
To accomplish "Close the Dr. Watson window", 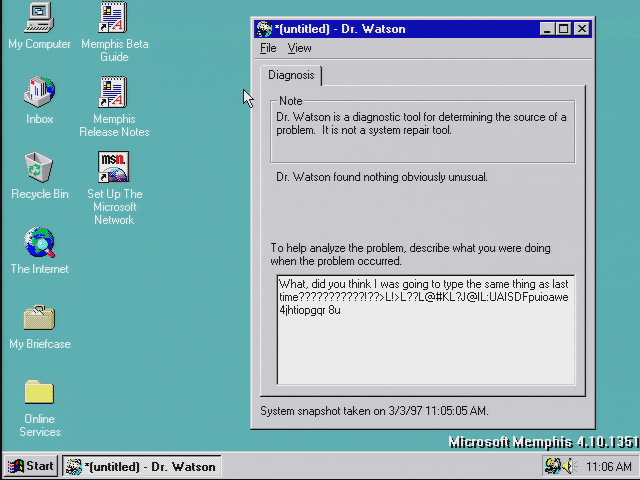I will 582,29.
